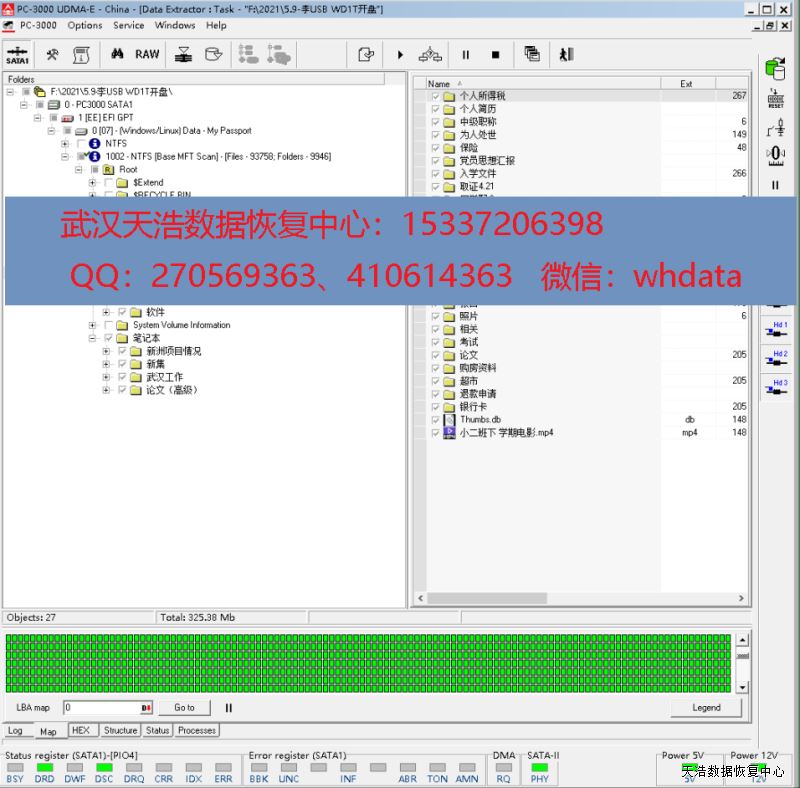Viewport: 800px width, 788px height.
Task: Select the Hd 2 head icon
Action: coord(776,358)
